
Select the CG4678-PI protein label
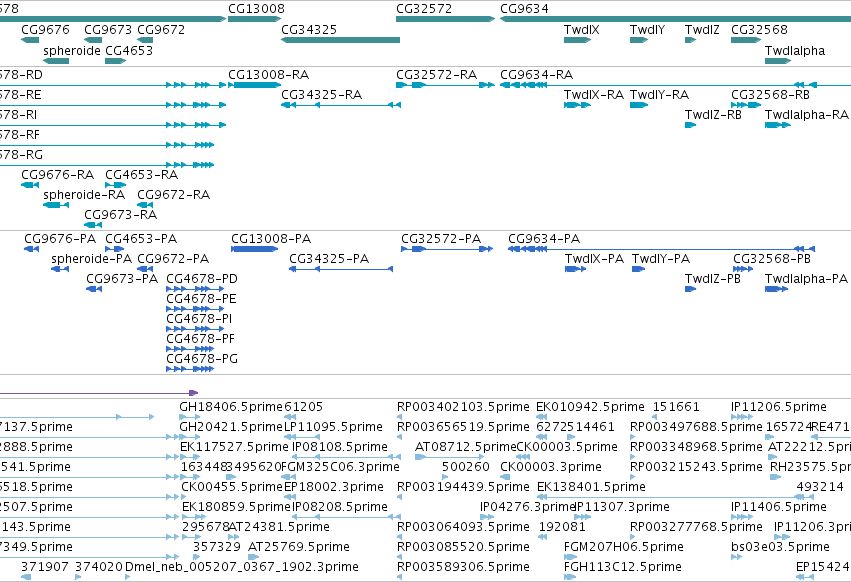tap(199, 319)
